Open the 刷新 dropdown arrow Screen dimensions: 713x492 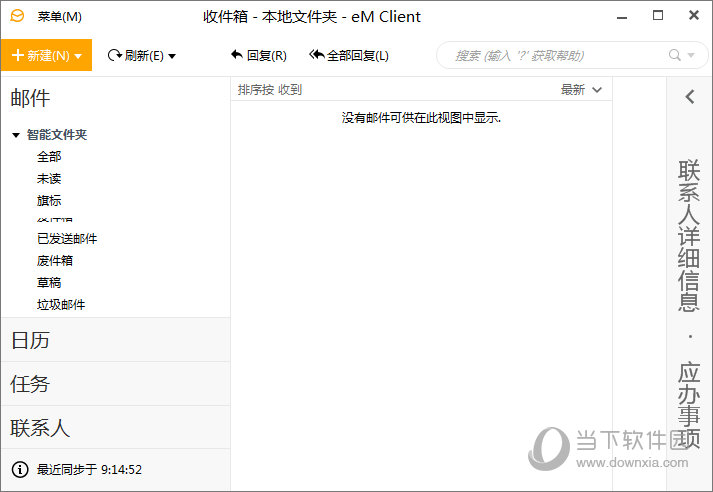pos(172,56)
